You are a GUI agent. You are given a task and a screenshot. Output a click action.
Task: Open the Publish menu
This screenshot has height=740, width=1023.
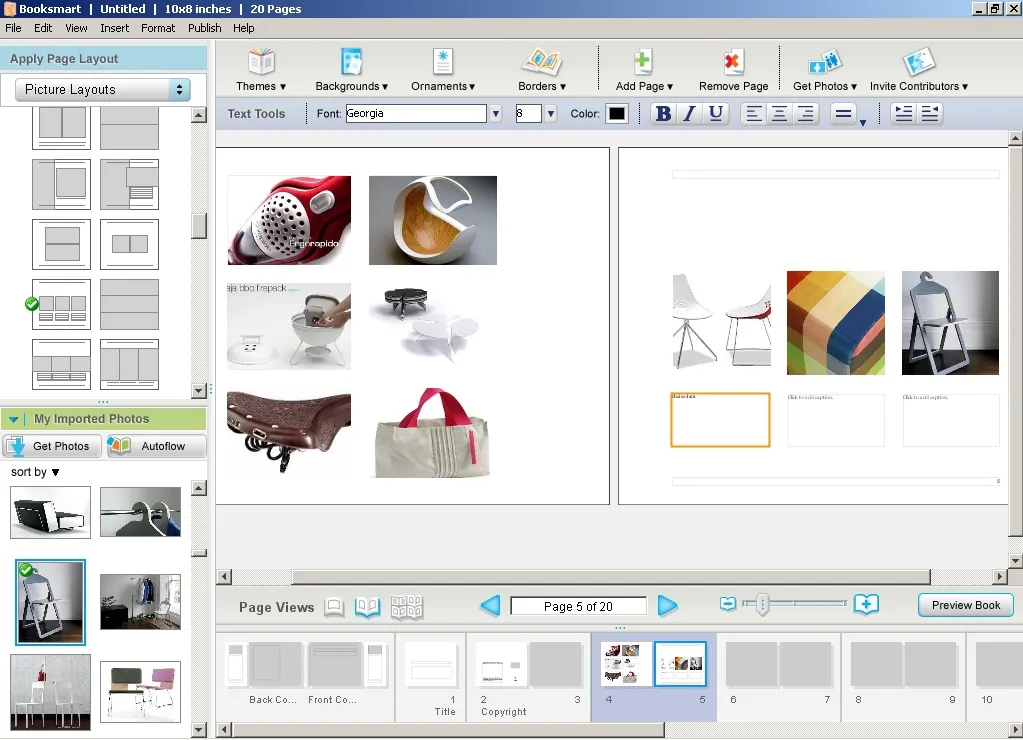[205, 28]
